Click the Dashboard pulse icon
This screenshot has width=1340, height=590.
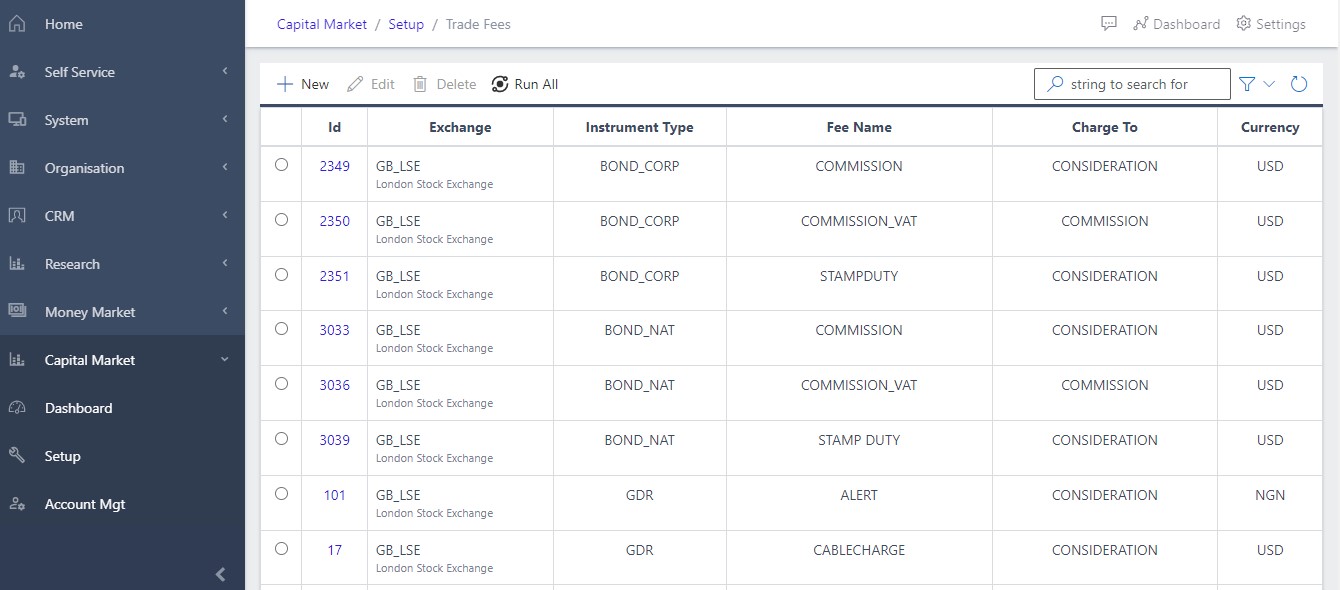[x=1141, y=23]
